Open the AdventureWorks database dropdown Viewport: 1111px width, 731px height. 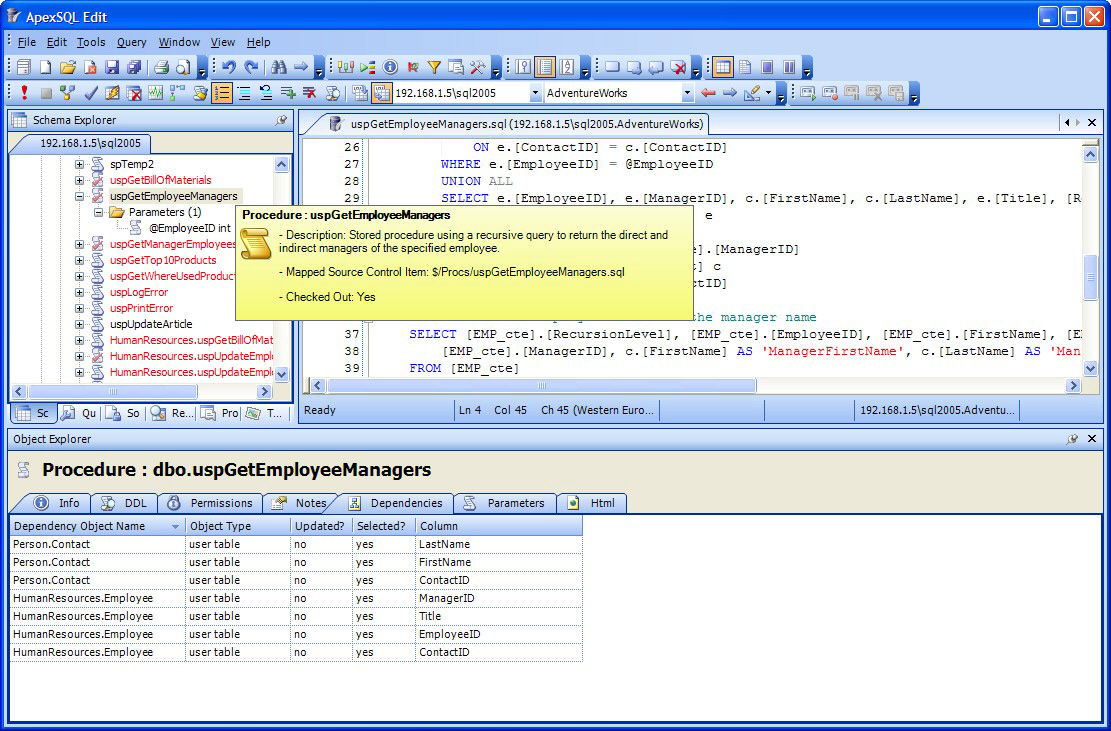coord(687,93)
